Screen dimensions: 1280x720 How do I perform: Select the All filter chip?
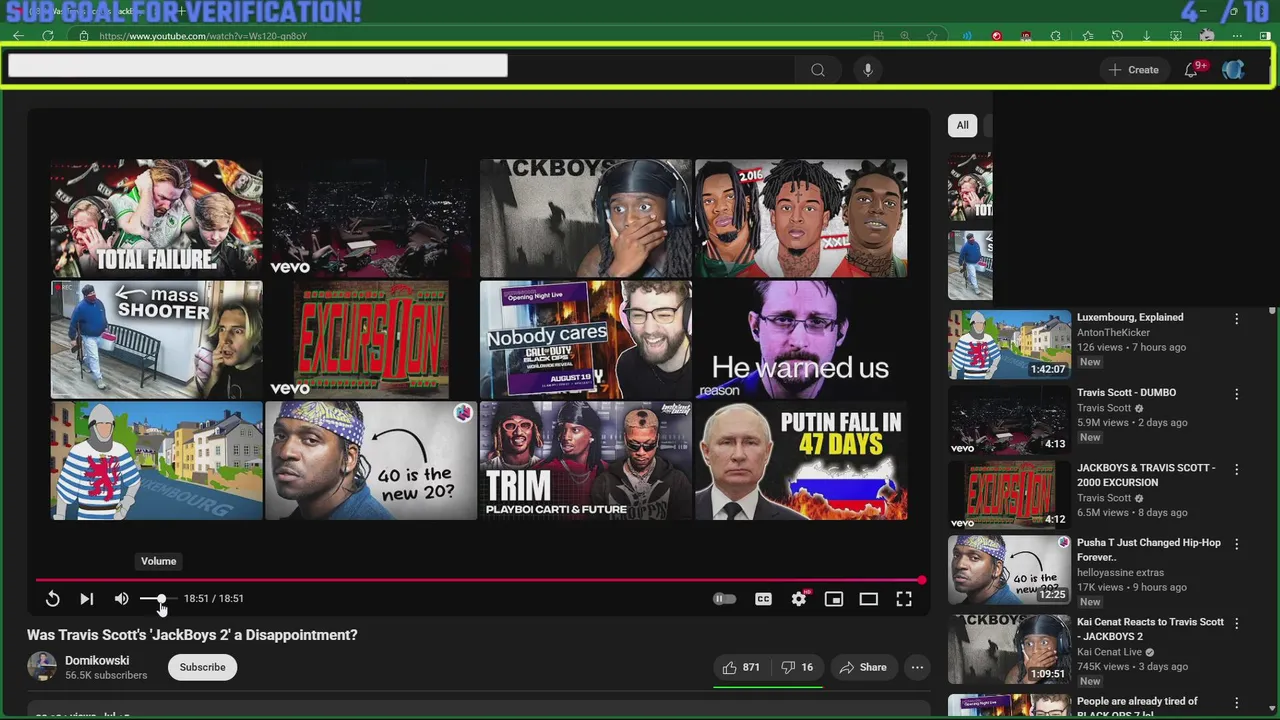tap(962, 125)
